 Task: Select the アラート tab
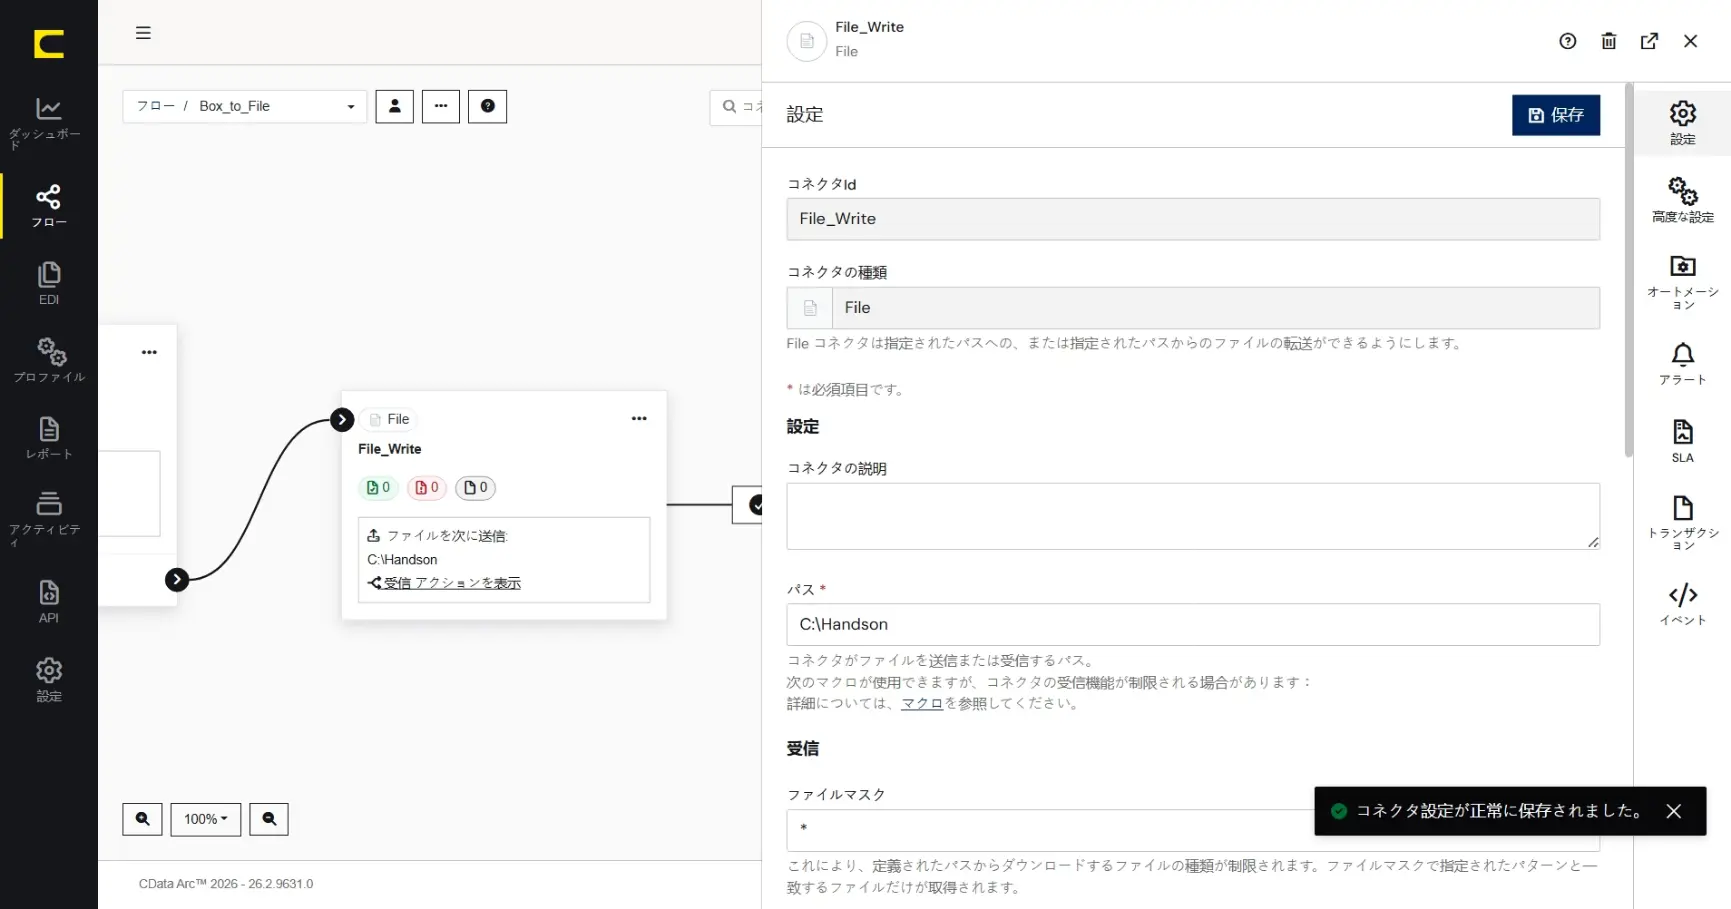(x=1683, y=364)
